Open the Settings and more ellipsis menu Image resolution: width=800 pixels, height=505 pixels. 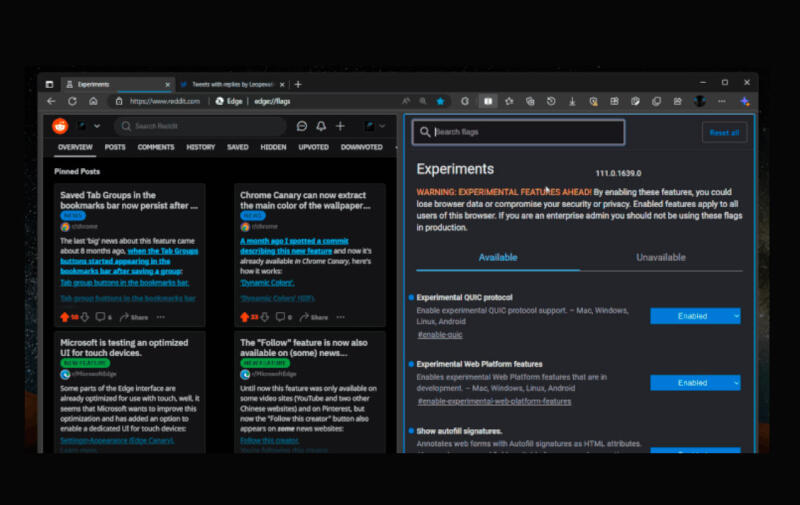(x=721, y=101)
